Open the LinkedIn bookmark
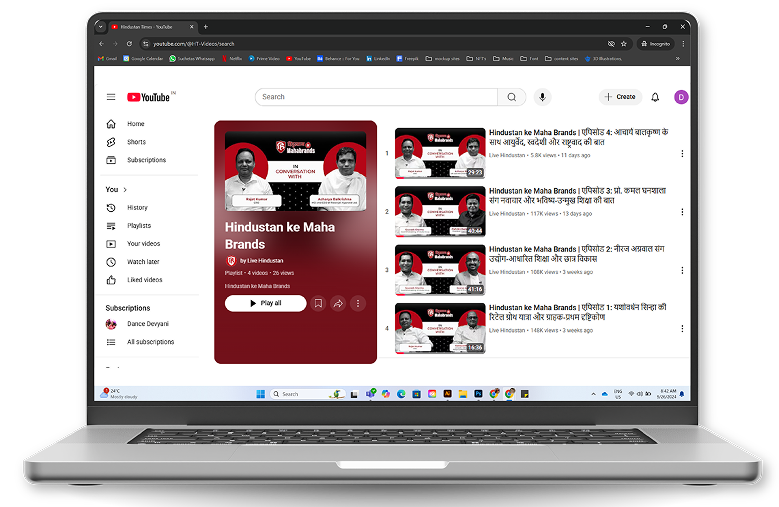This screenshot has height=507, width=779. (378, 59)
